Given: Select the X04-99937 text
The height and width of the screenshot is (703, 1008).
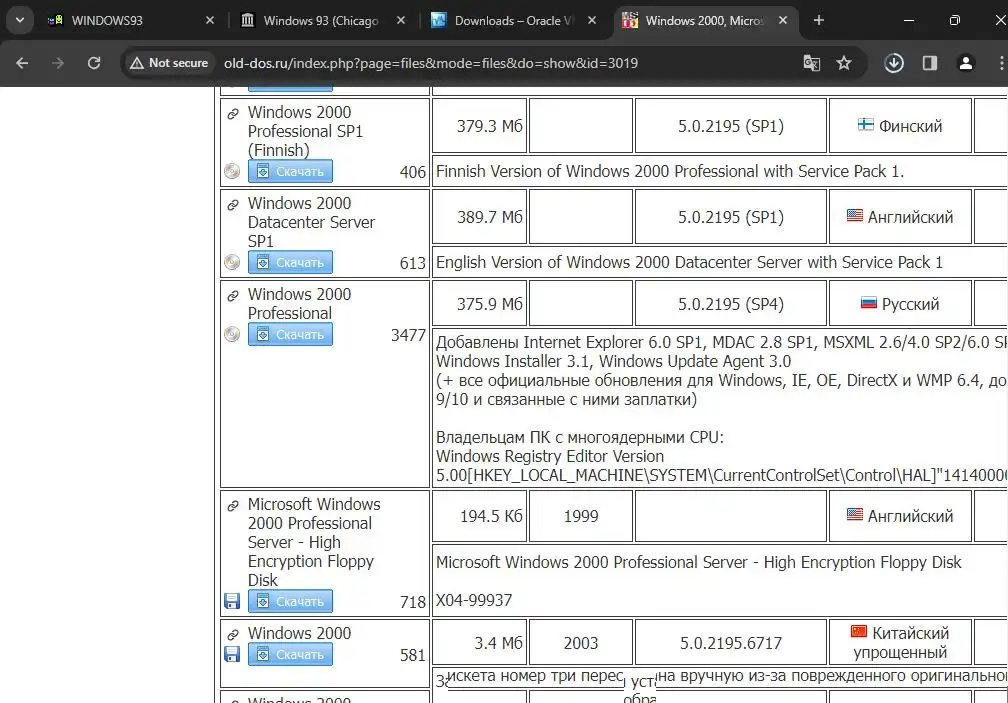Looking at the screenshot, I should click(x=474, y=600).
